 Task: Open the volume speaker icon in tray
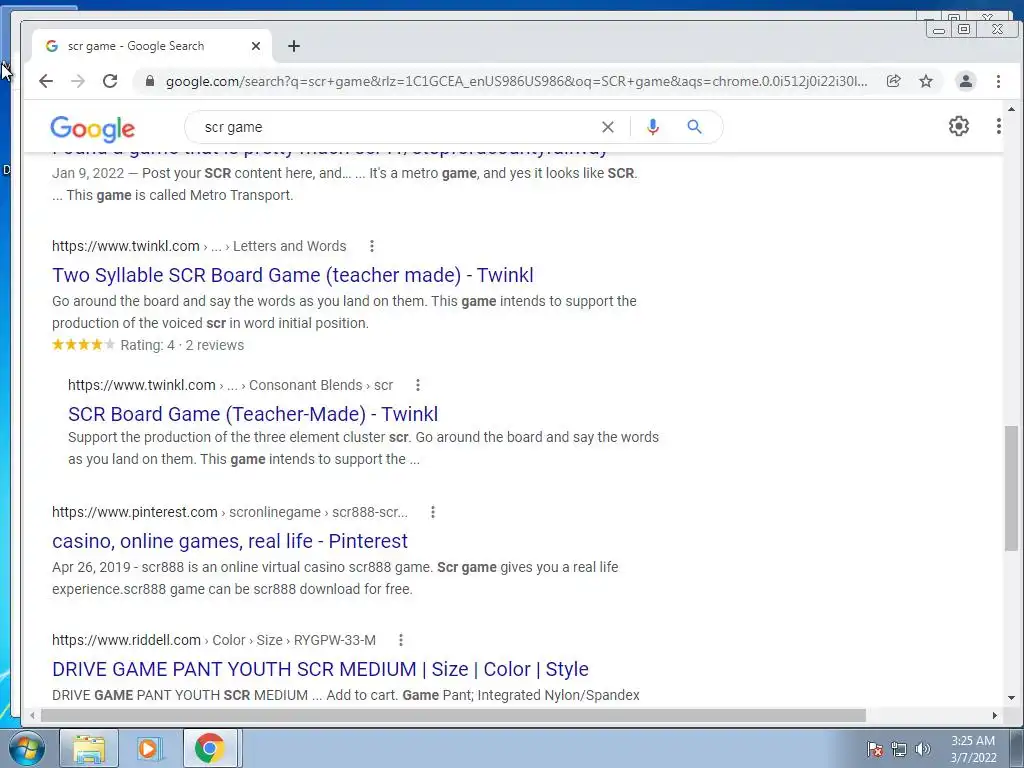click(923, 749)
